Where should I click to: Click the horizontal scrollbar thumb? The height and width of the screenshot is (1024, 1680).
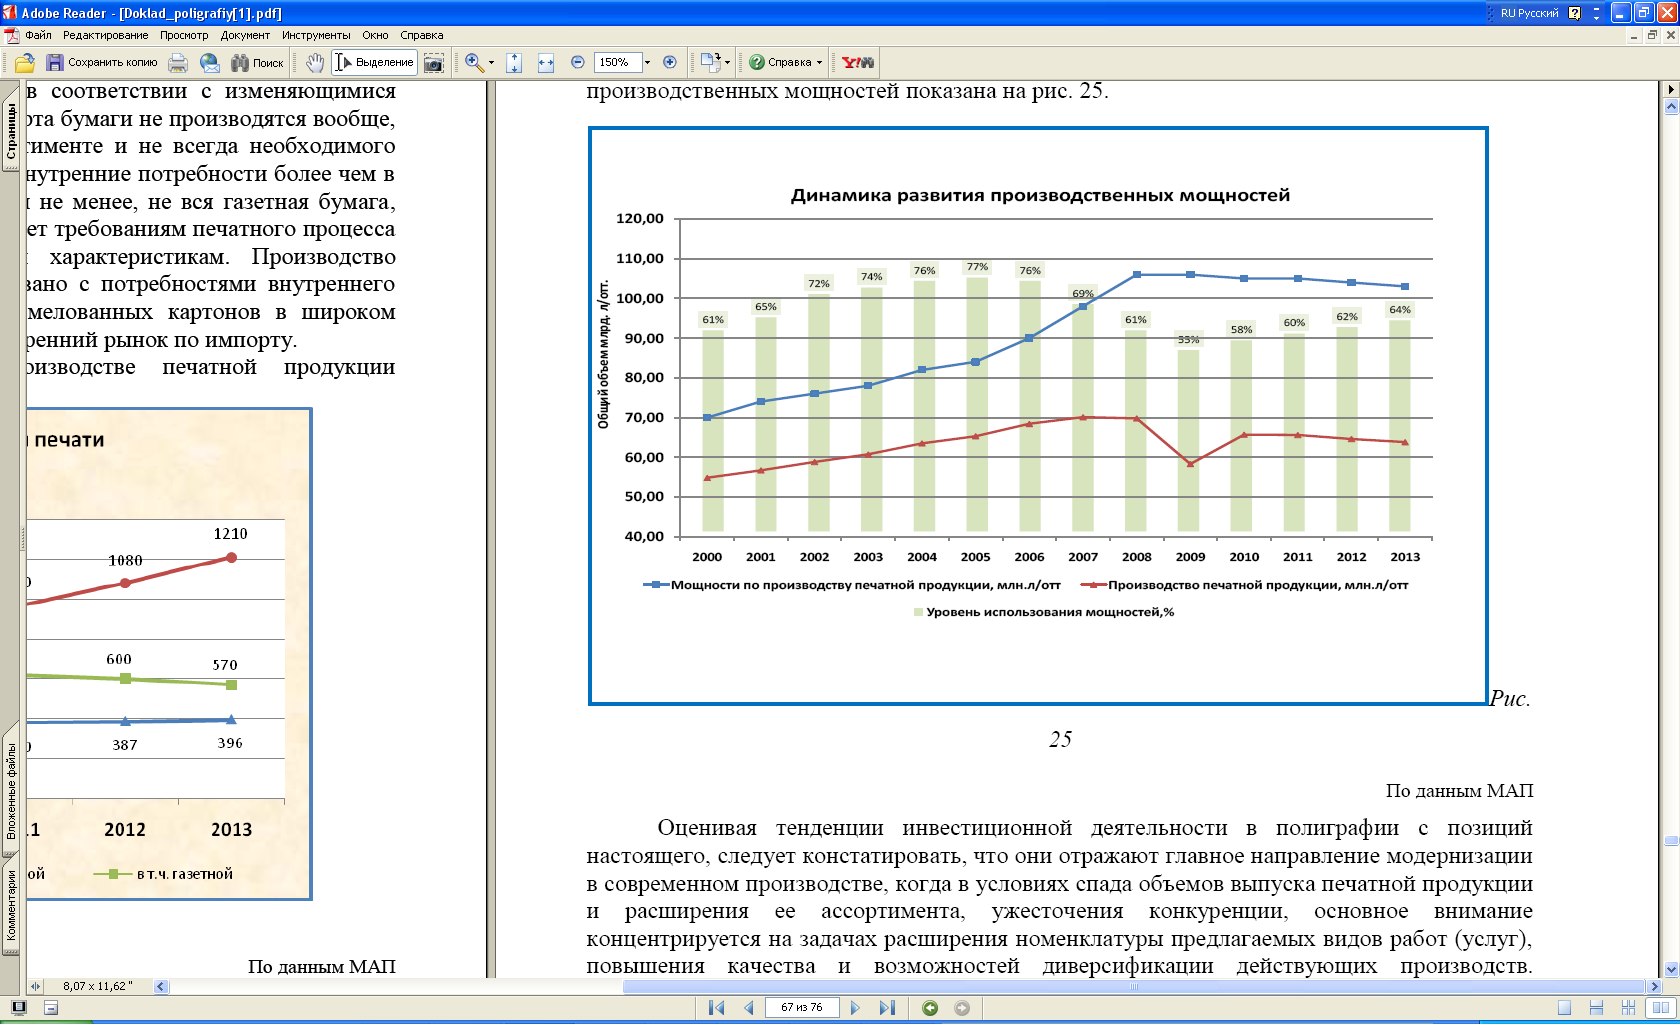[1134, 986]
